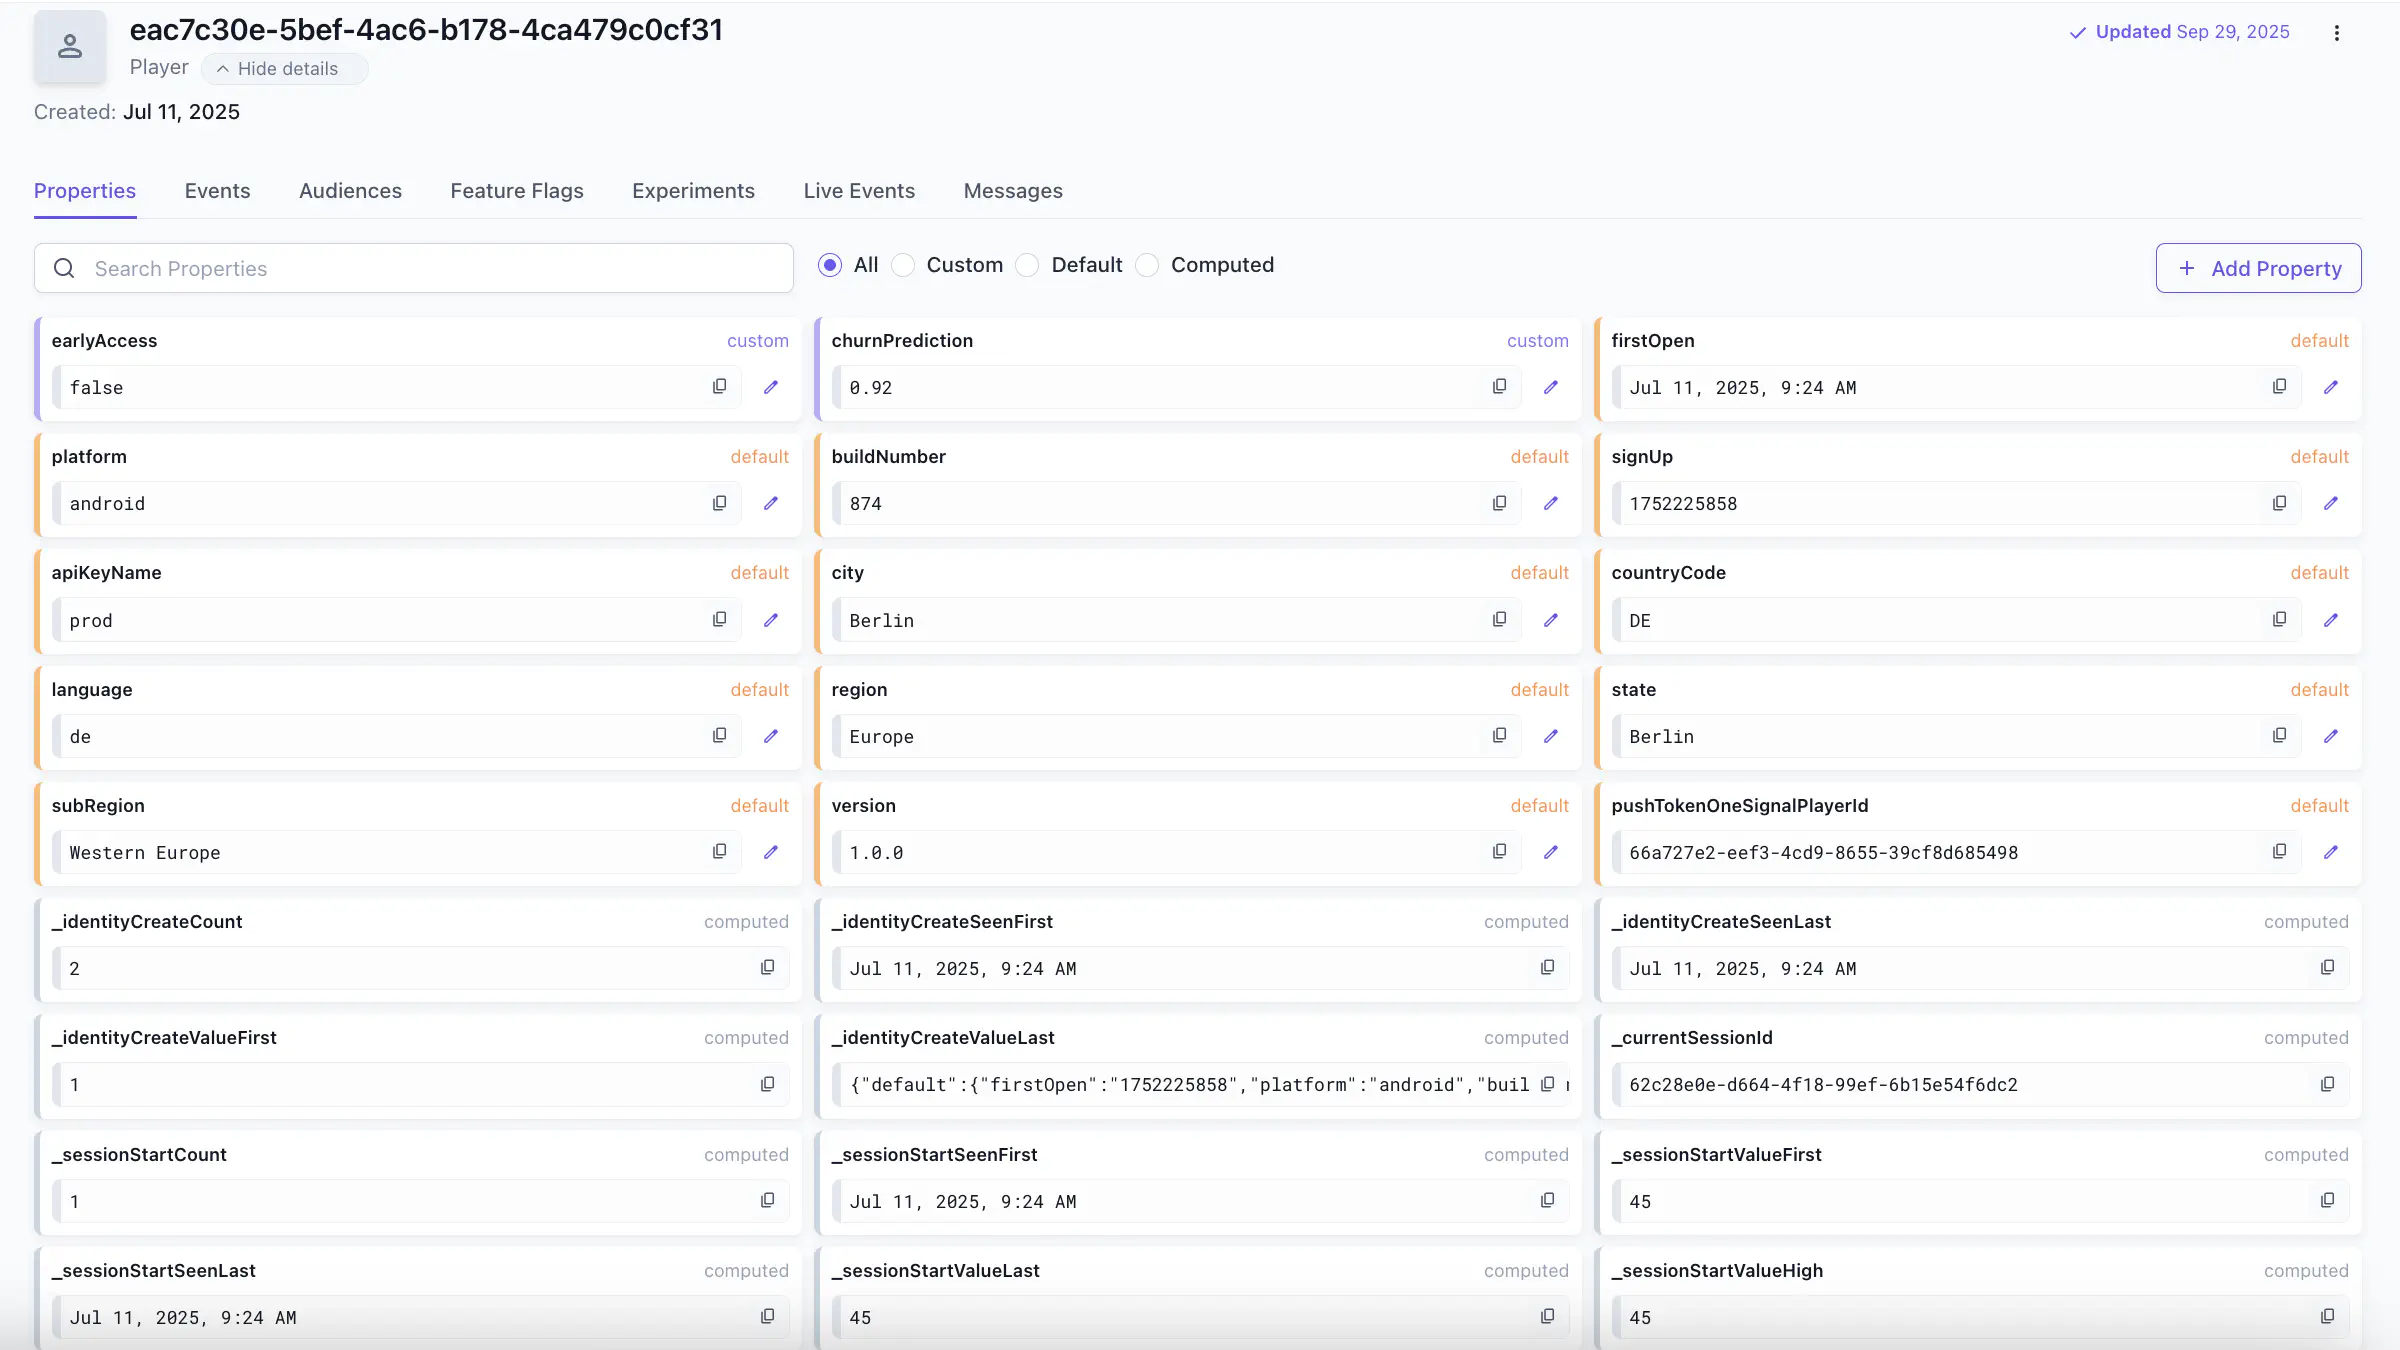Copy the buildNumber value
Screen dimensions: 2400x1350
coord(1499,502)
